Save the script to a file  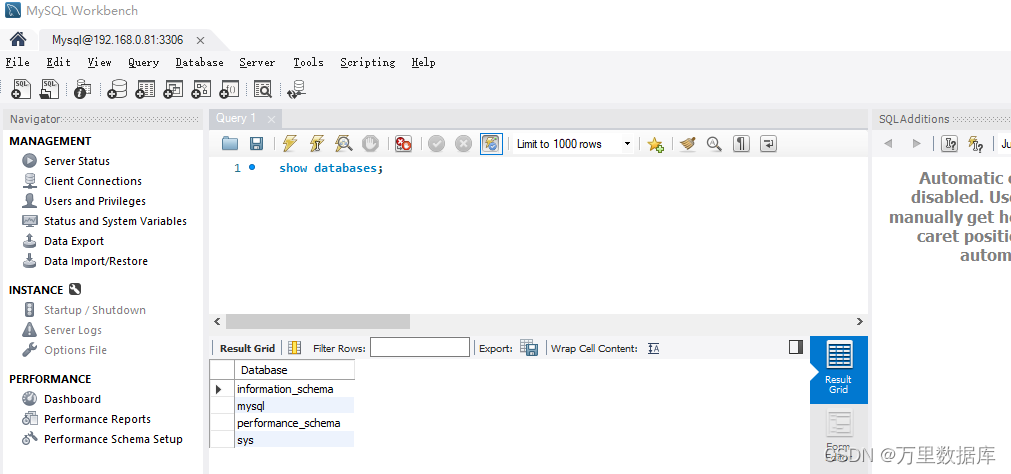[256, 144]
